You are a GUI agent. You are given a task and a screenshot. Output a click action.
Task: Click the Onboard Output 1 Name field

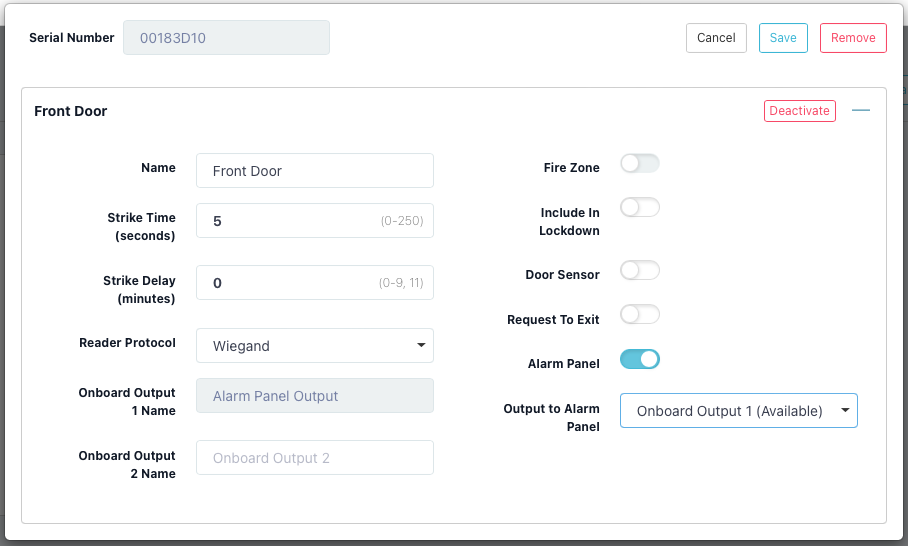pos(315,396)
